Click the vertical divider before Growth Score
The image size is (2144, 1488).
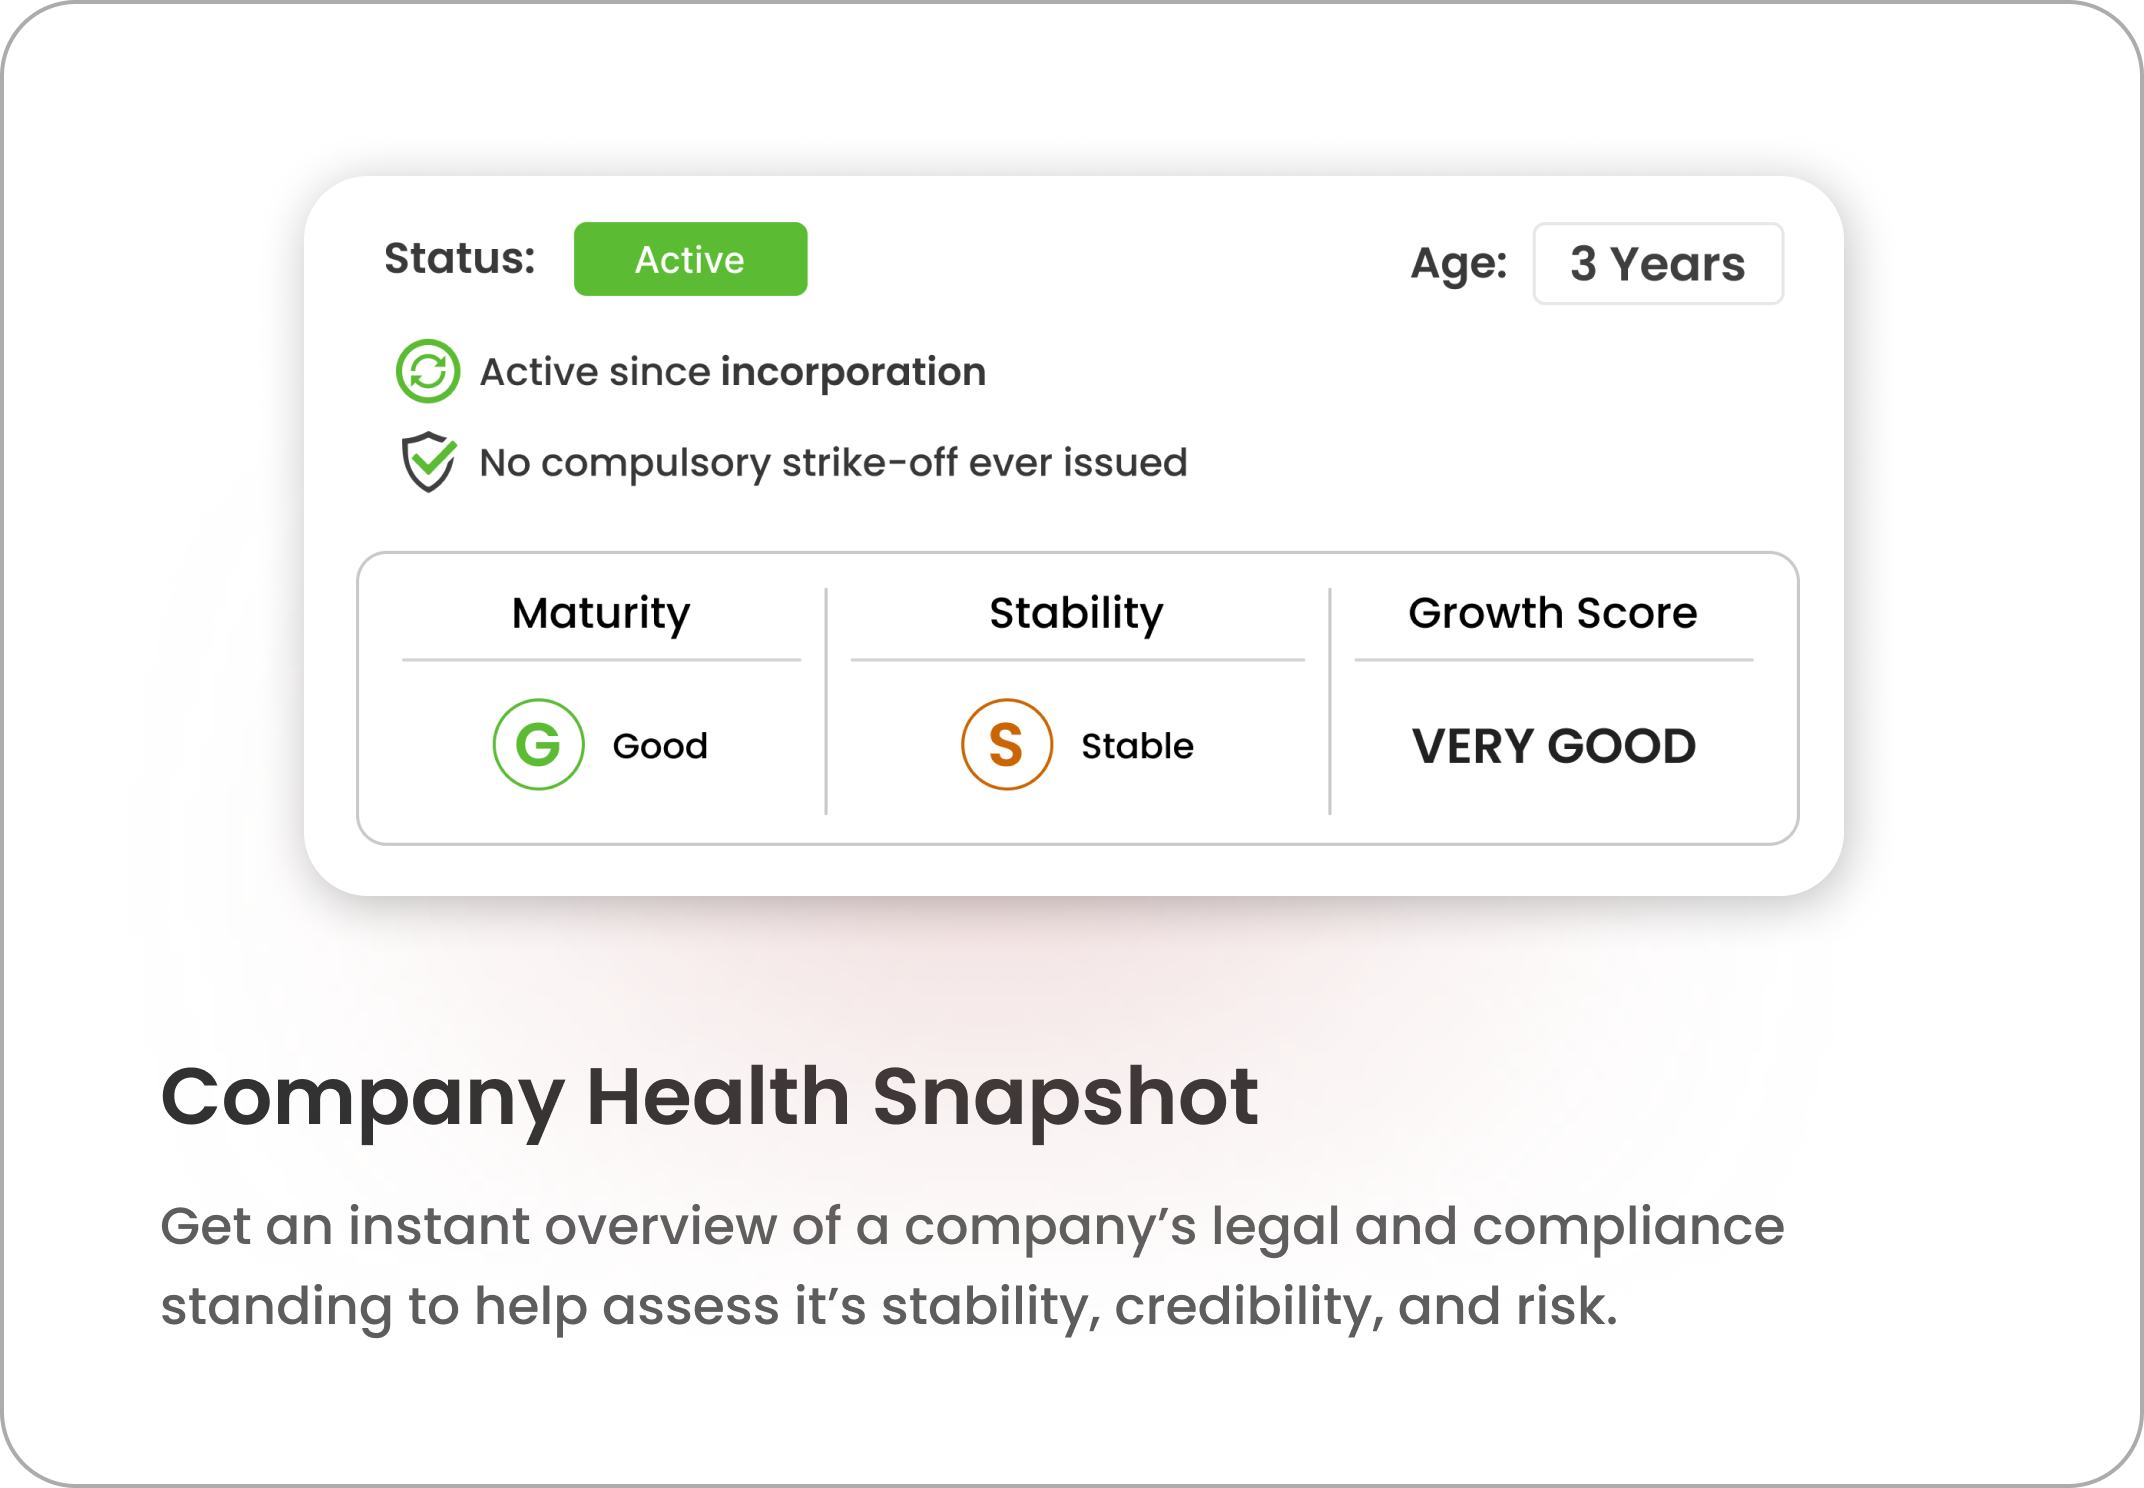point(1329,701)
